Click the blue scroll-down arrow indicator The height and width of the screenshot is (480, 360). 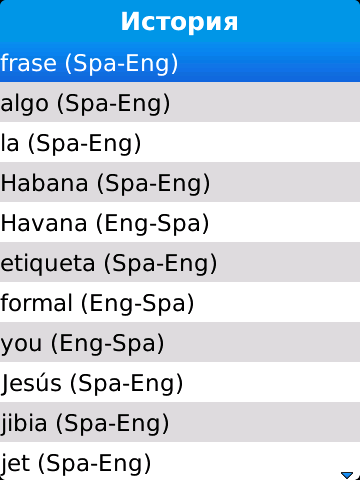(347, 475)
